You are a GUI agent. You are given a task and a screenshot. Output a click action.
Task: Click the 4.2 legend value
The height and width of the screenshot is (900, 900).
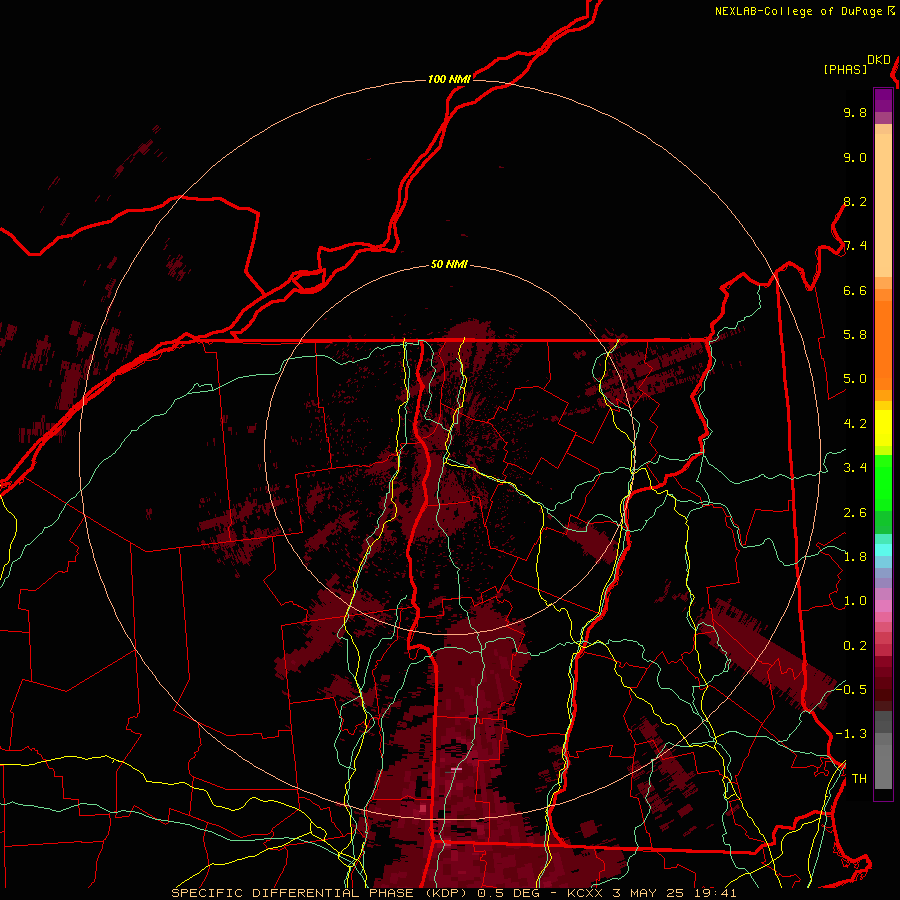tap(855, 424)
